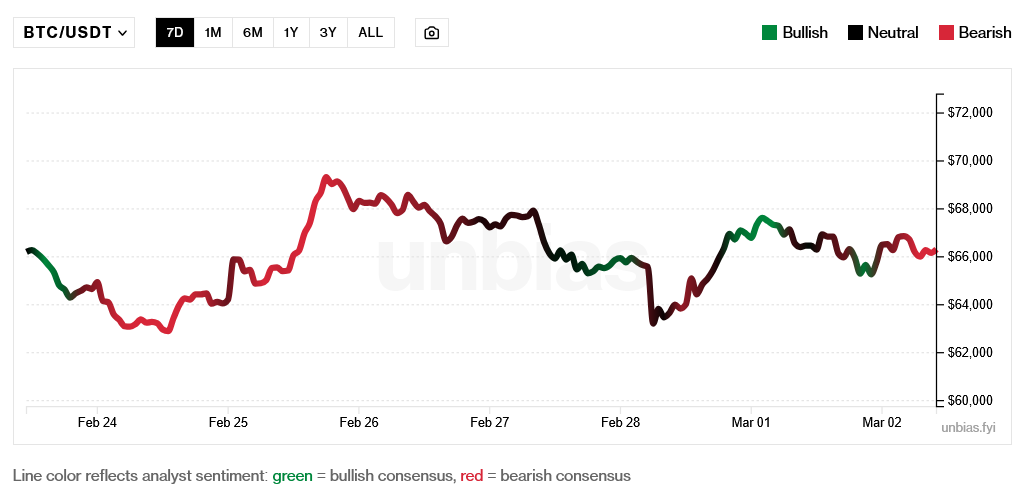
Task: Open the BTC/USDT pair dropdown
Action: click(x=74, y=32)
